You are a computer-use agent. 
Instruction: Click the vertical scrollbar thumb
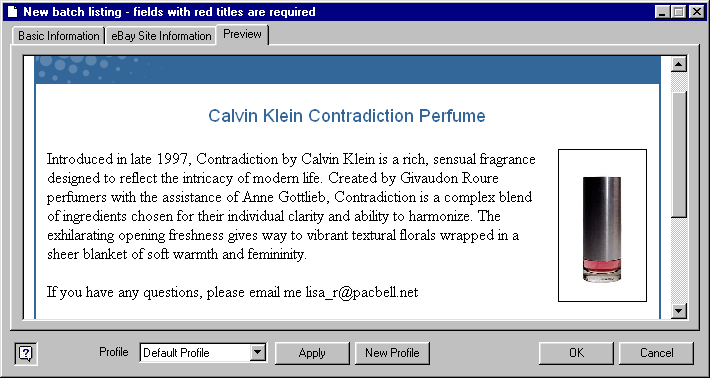tap(679, 155)
